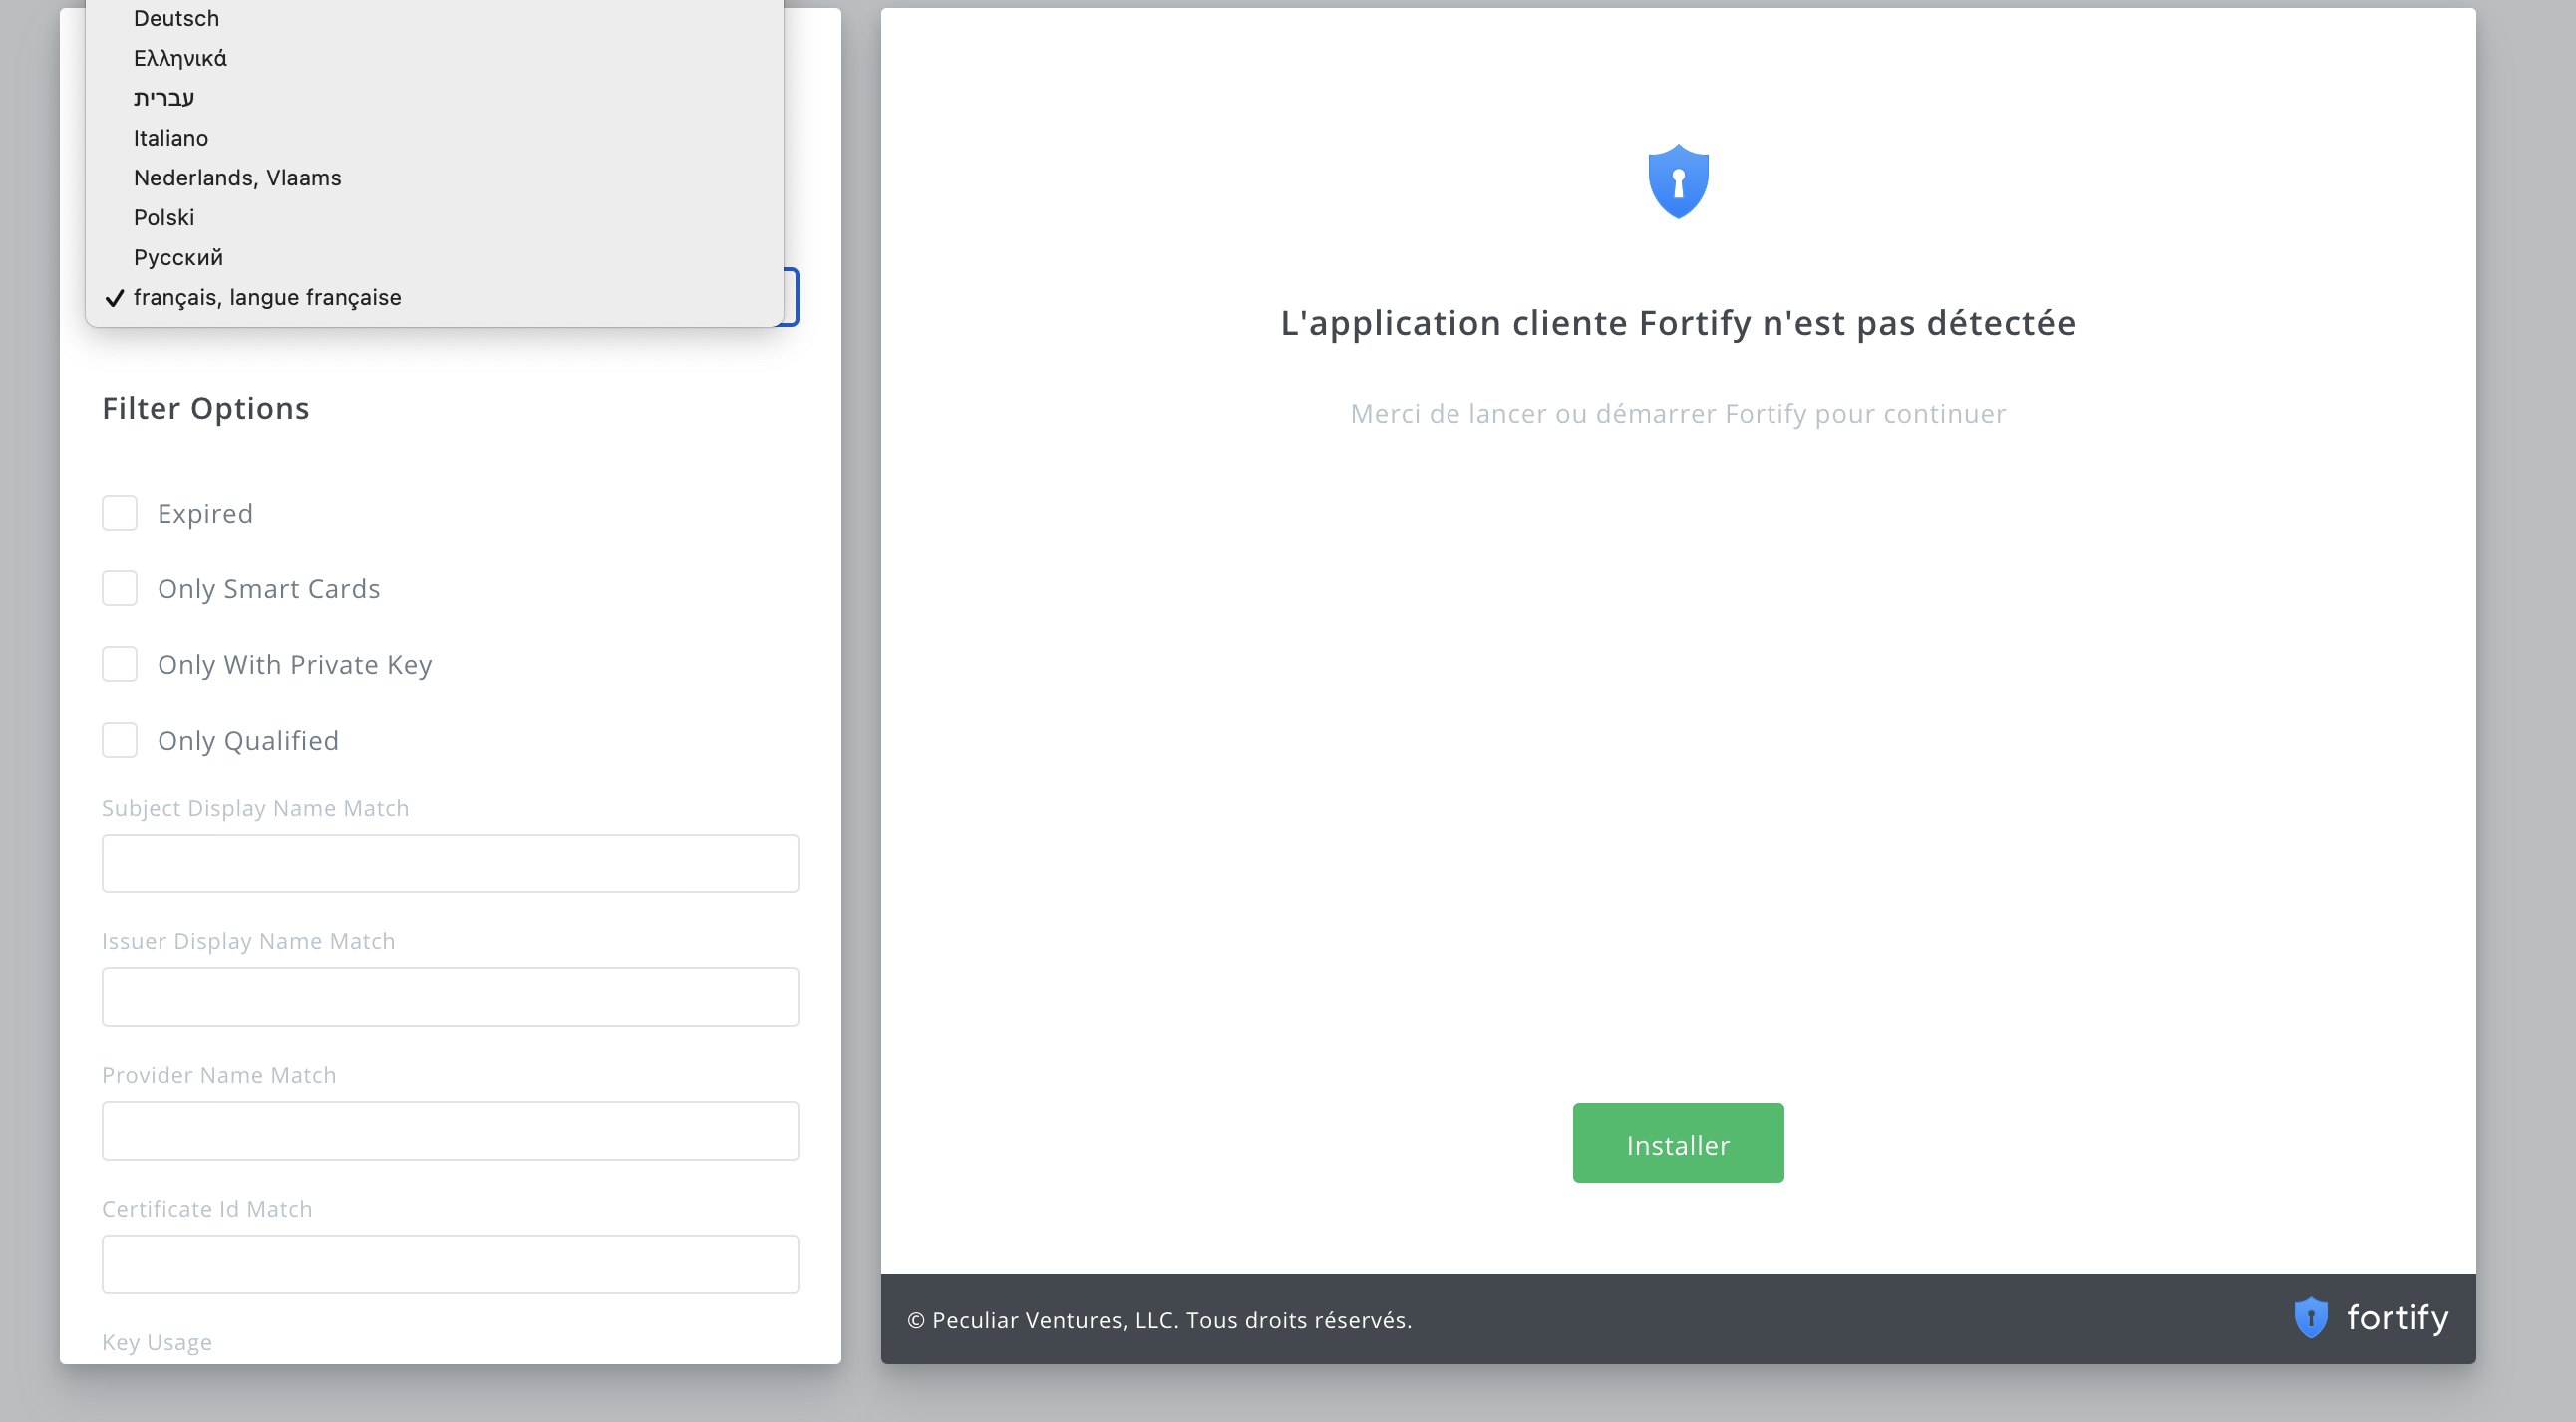Select Polski in the language dropdown
The height and width of the screenshot is (1422, 2576).
click(164, 217)
